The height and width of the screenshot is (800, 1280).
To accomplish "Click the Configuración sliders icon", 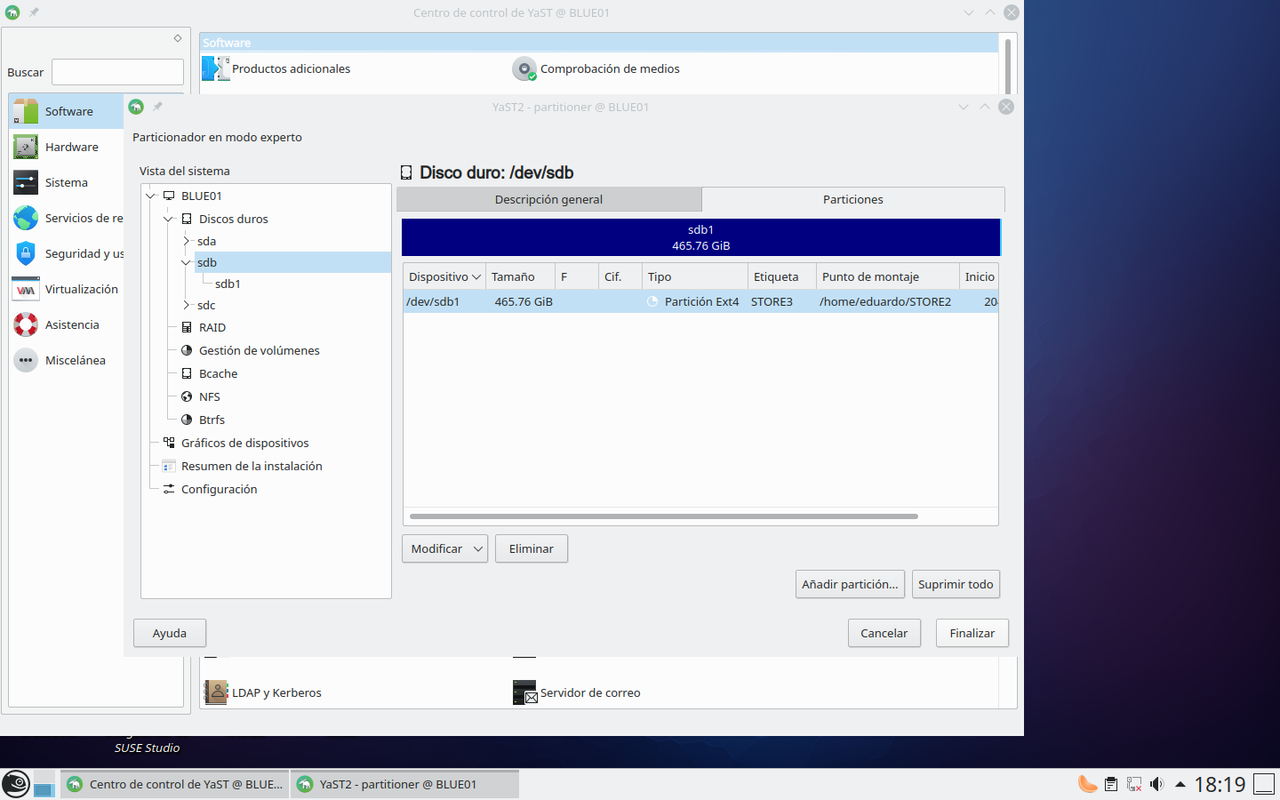I will pyautogui.click(x=169, y=489).
